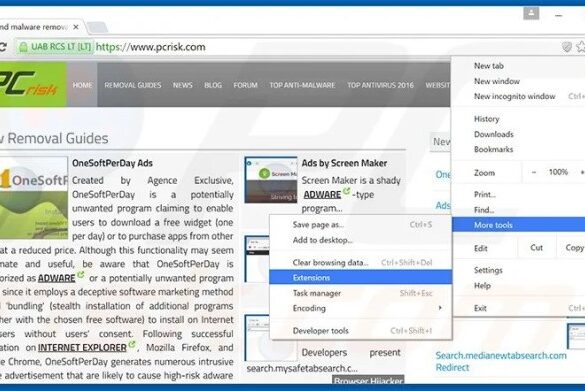The height and width of the screenshot is (391, 585).
Task: Decrease zoom with the minus button
Action: [534, 172]
